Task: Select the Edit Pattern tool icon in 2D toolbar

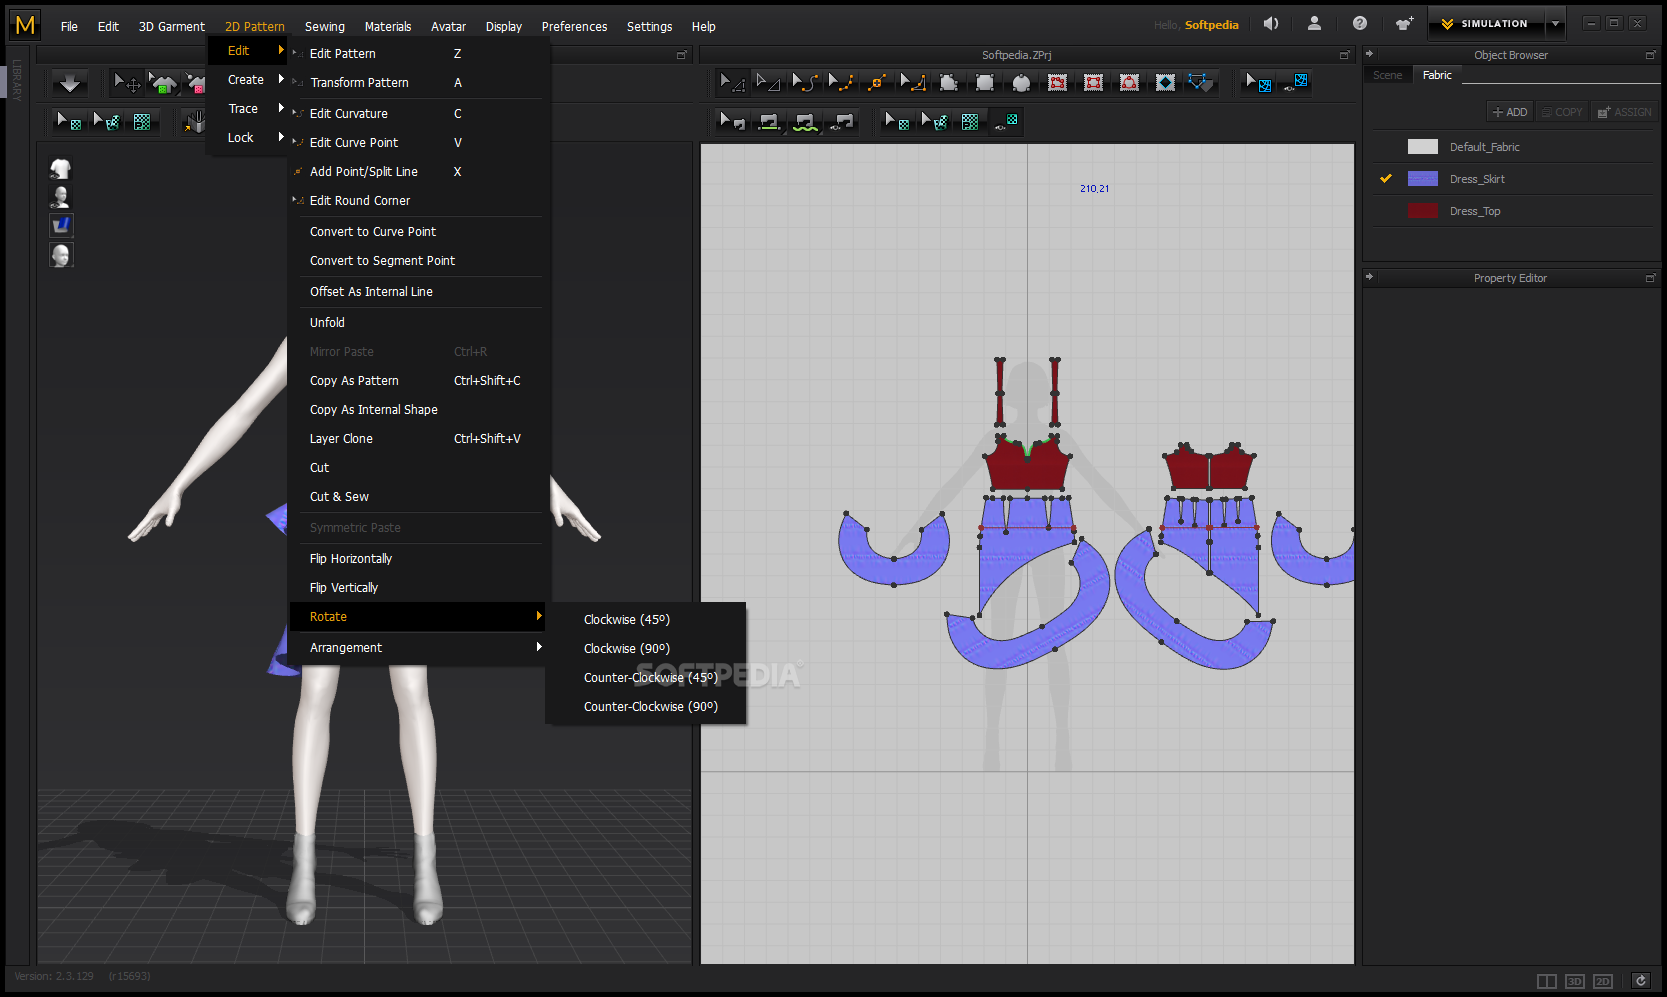Action: pyautogui.click(x=732, y=82)
